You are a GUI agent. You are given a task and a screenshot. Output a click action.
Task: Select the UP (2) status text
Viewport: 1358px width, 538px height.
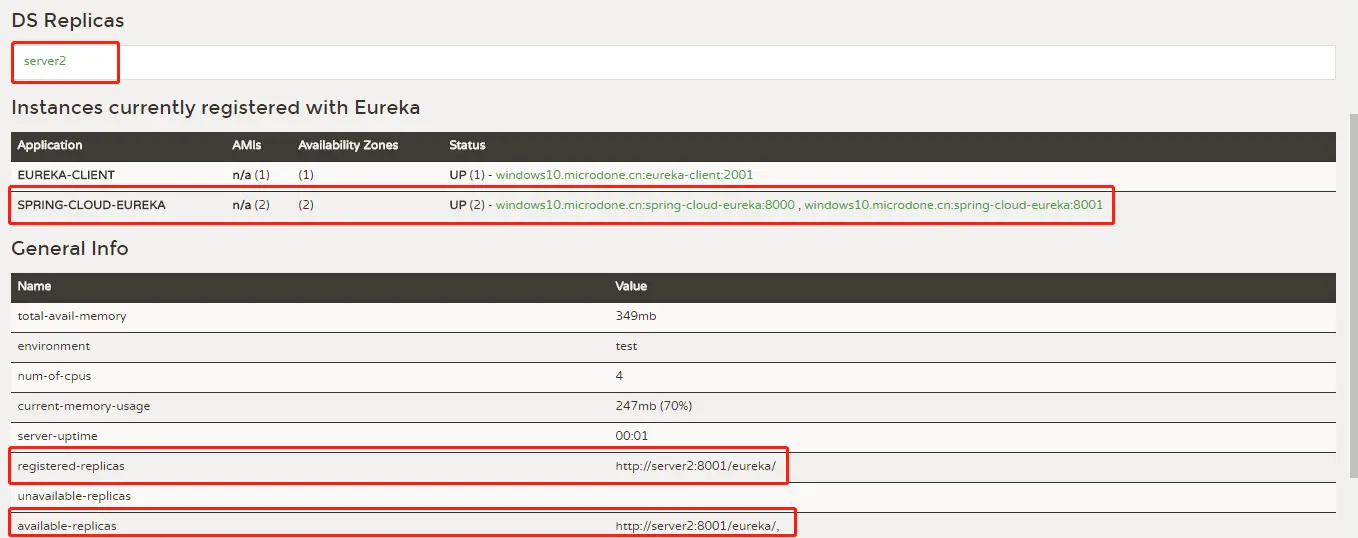(467, 205)
